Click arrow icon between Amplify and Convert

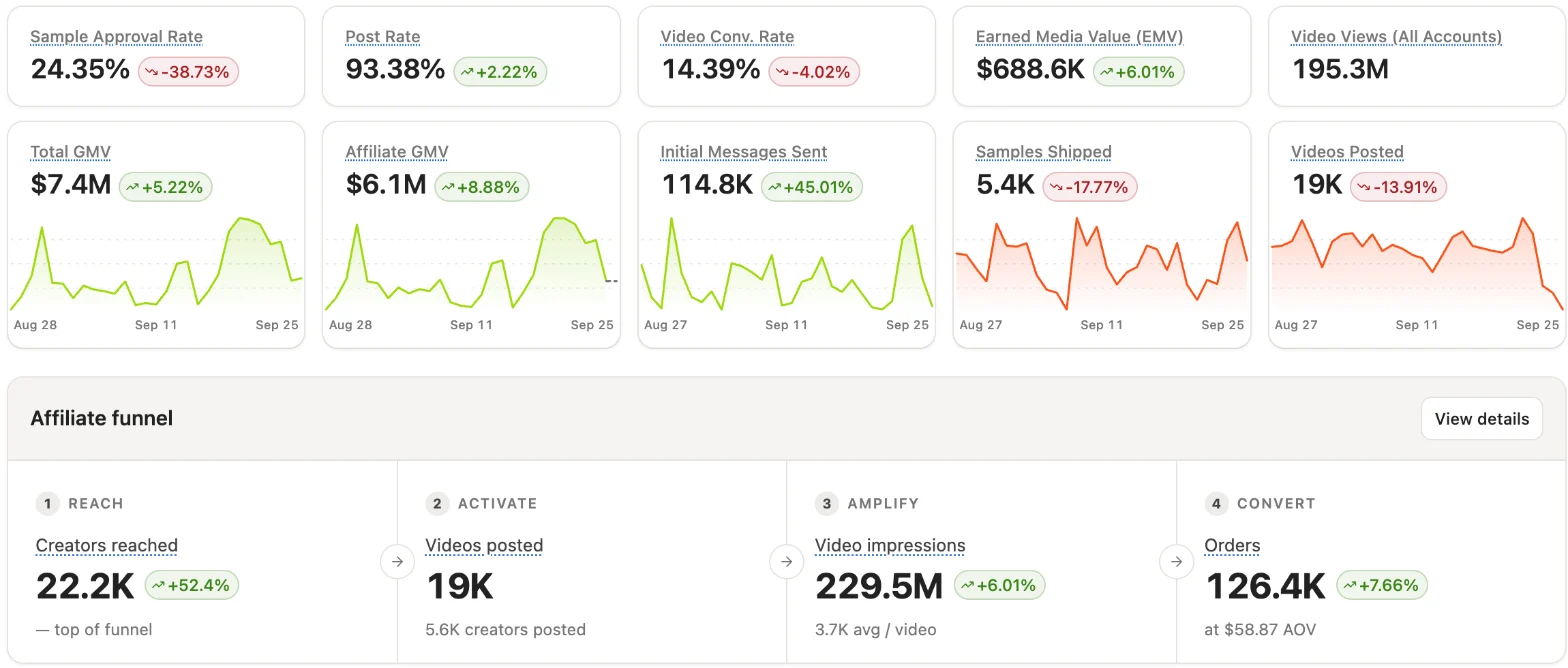tap(1176, 562)
